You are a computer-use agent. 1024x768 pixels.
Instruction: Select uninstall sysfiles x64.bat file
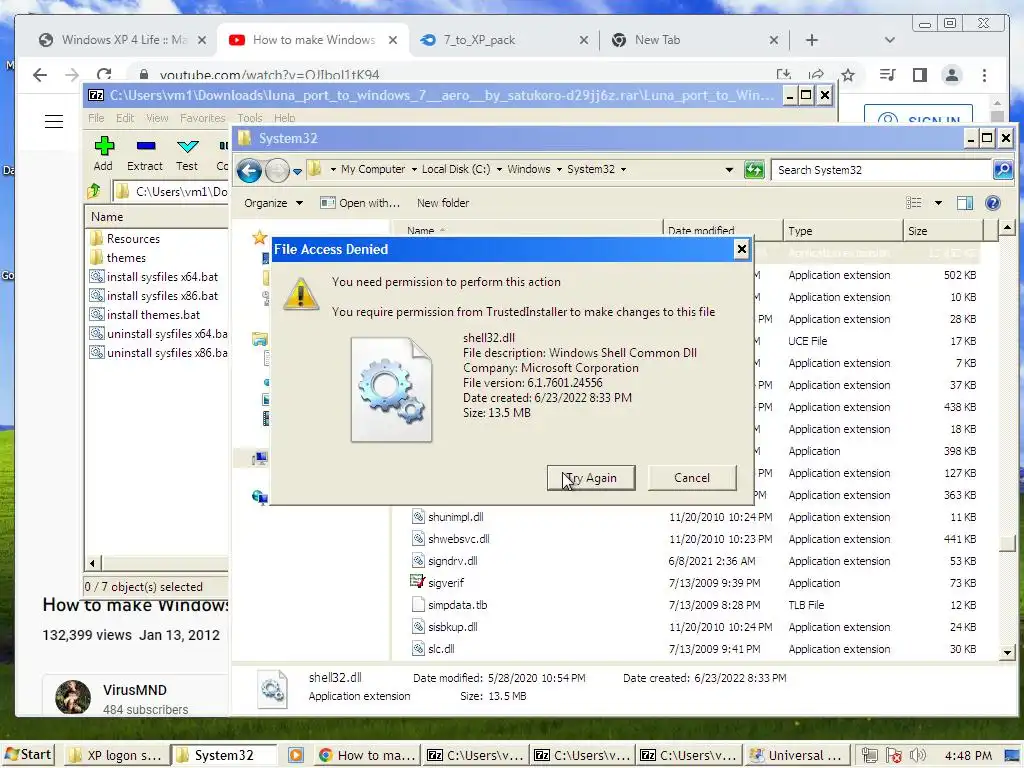tap(159, 334)
